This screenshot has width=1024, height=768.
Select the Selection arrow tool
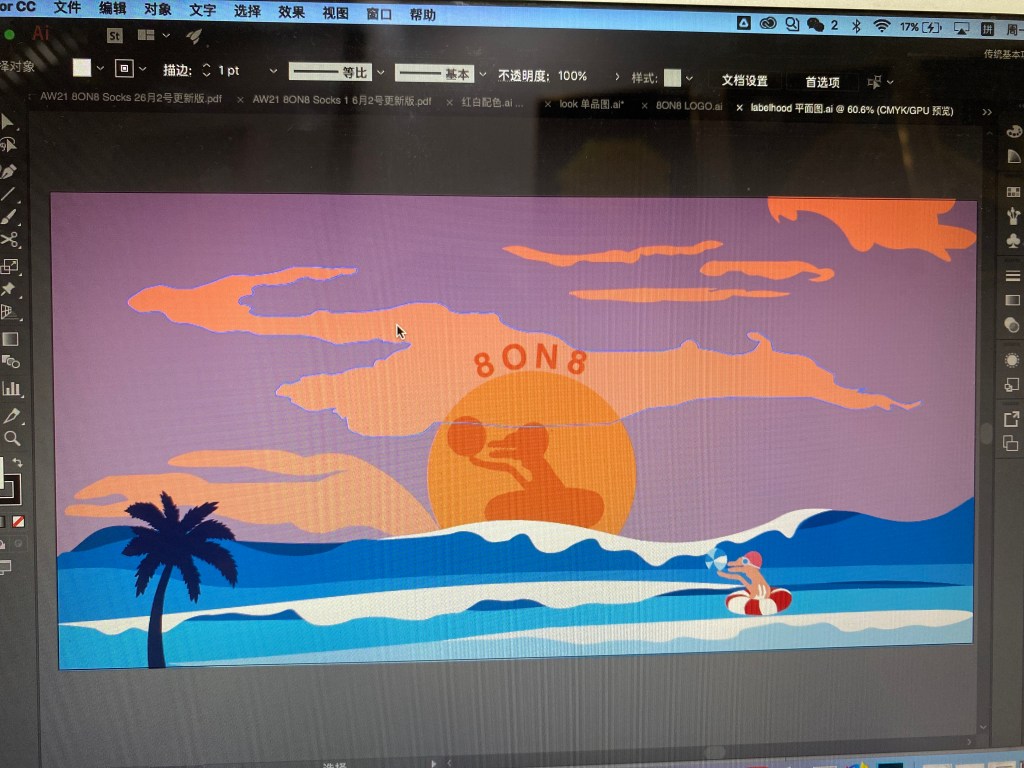(8, 122)
